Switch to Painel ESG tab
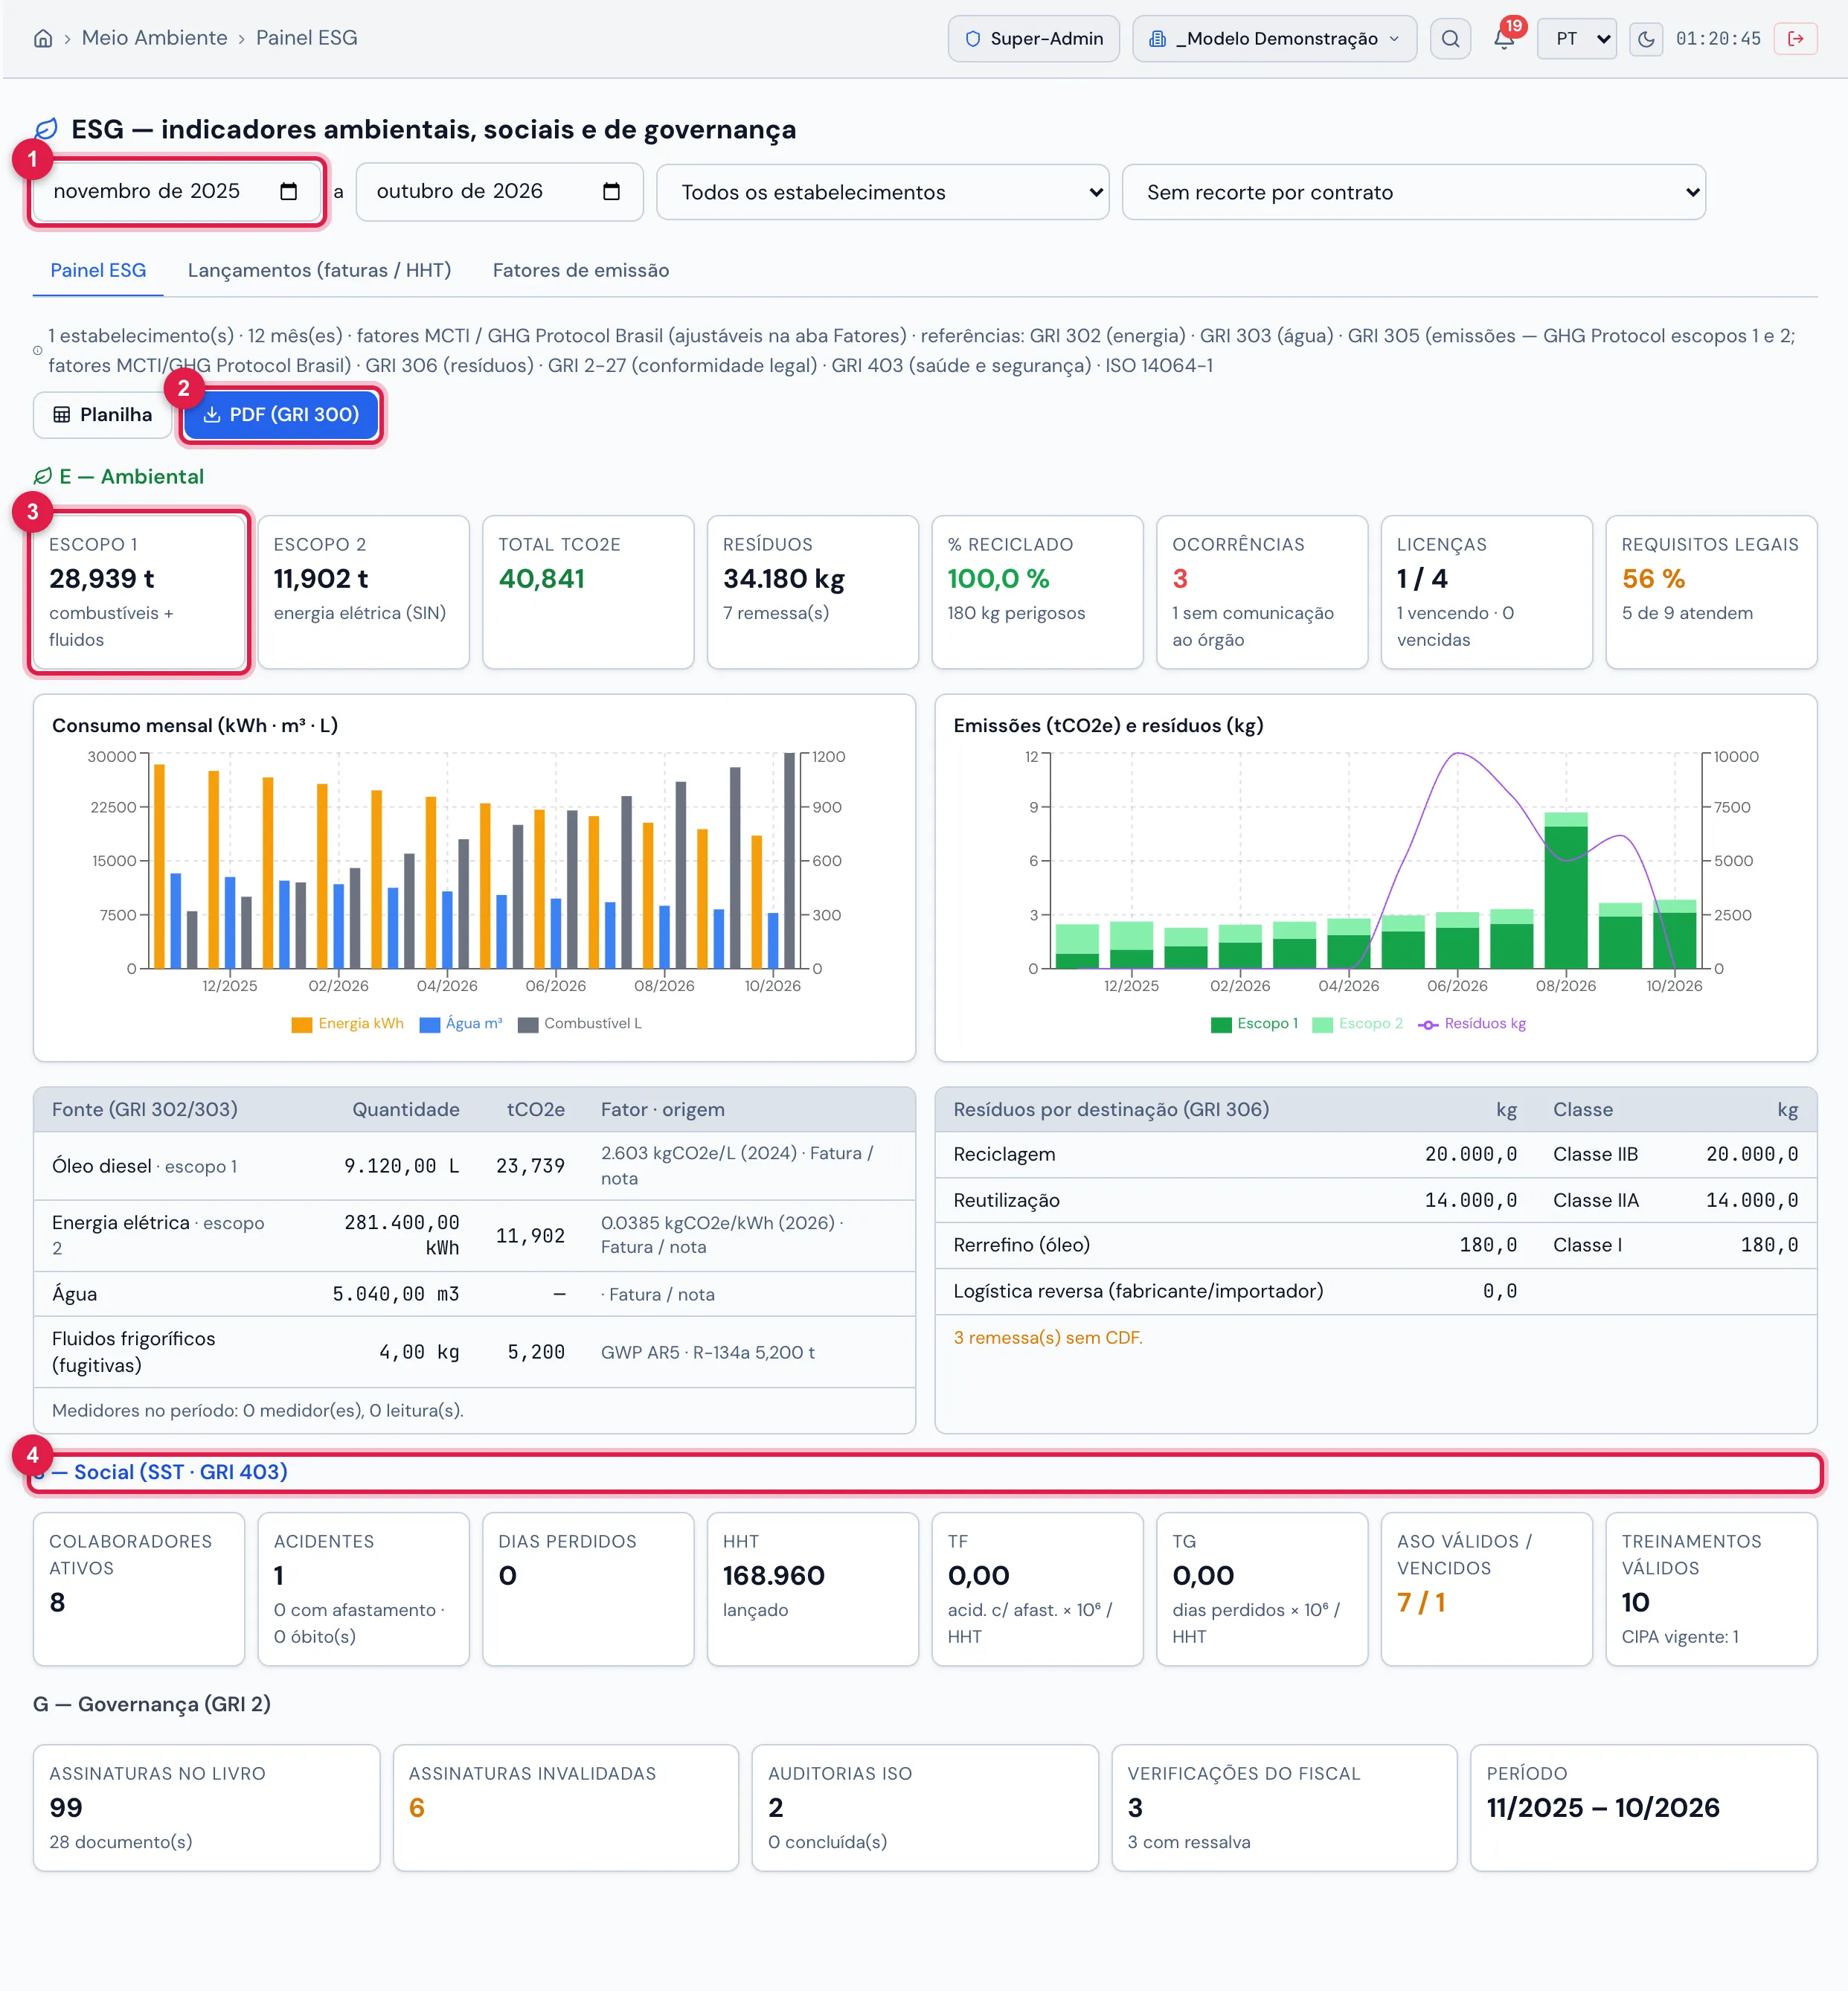The height and width of the screenshot is (1991, 1848). pos(98,270)
